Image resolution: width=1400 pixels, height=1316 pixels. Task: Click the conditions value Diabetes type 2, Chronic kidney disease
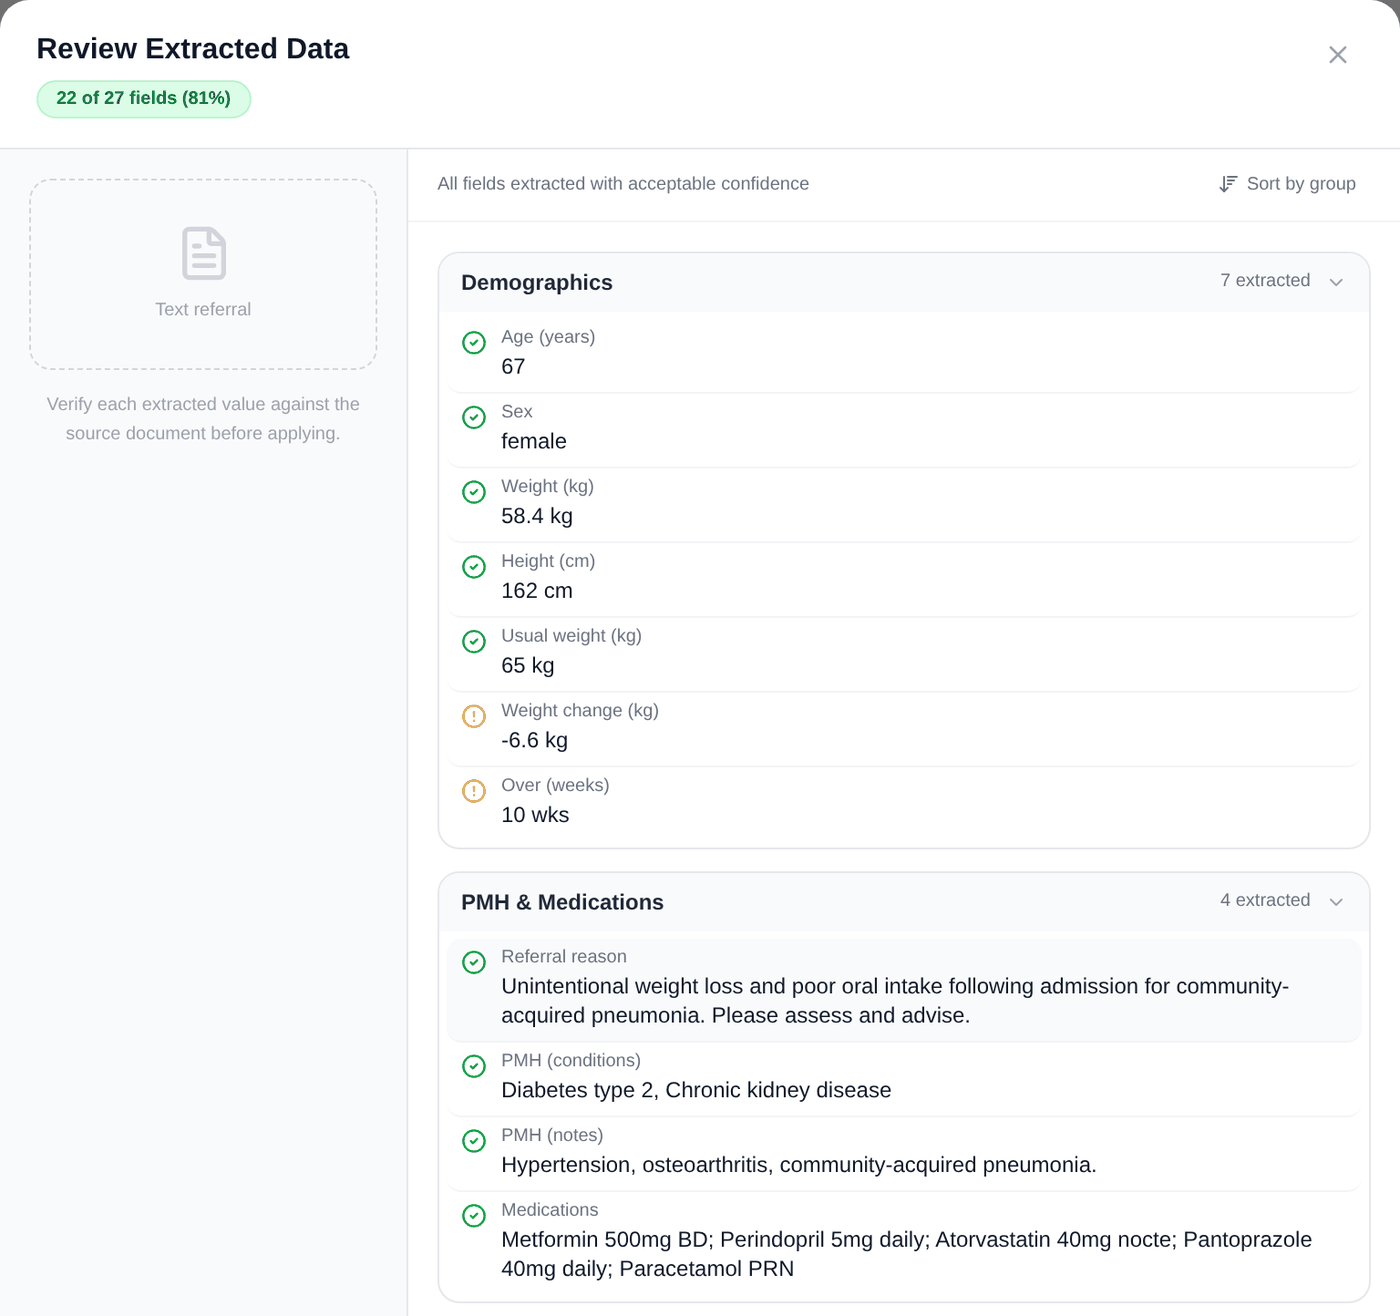click(696, 1090)
